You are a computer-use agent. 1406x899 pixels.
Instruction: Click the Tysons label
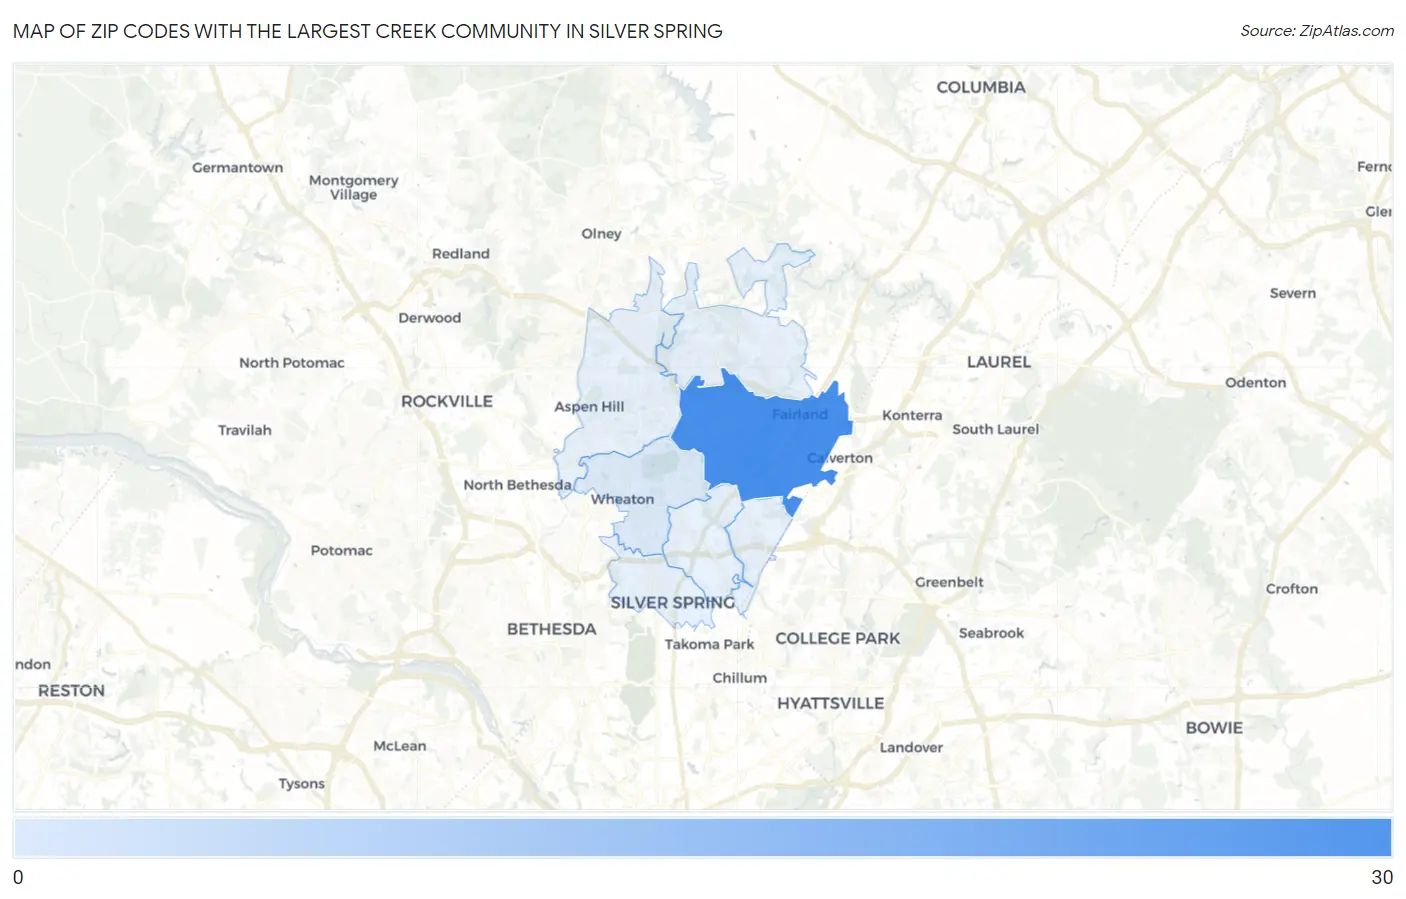301,784
